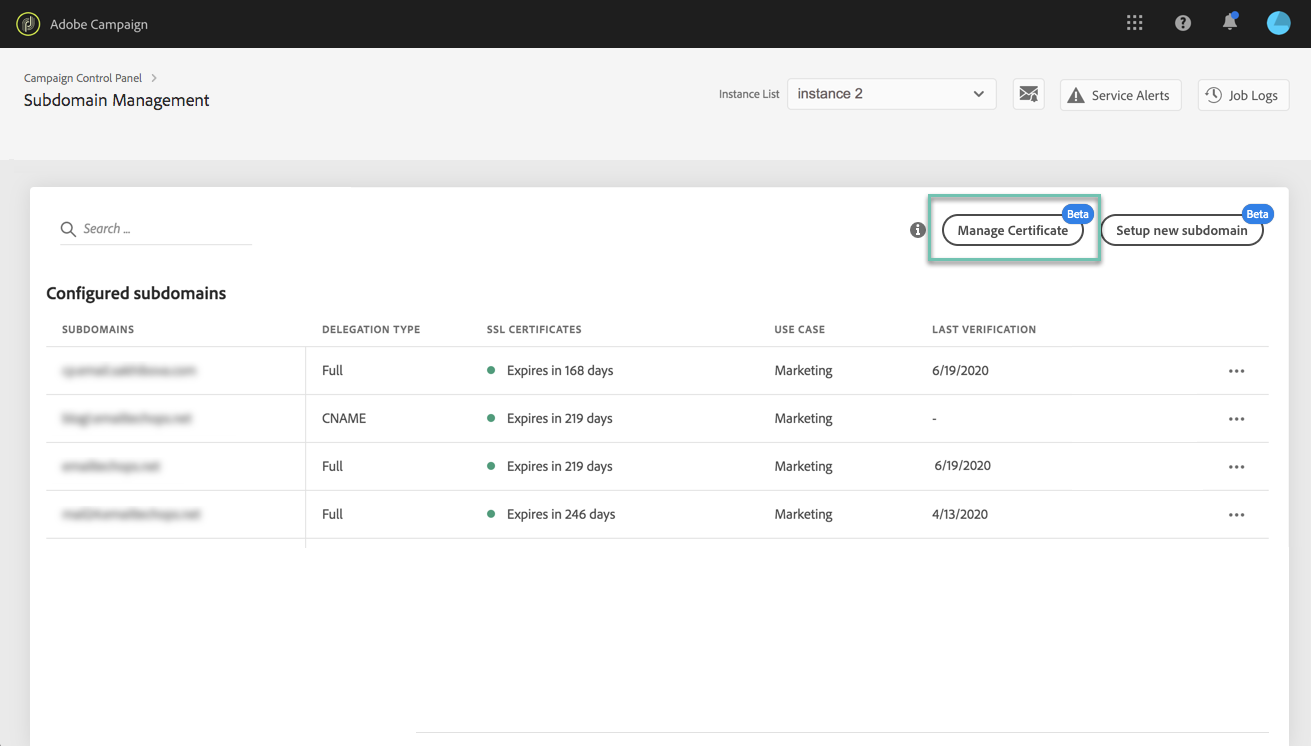
Task: Click the SSL CERTIFICATES column header
Action: pos(534,329)
